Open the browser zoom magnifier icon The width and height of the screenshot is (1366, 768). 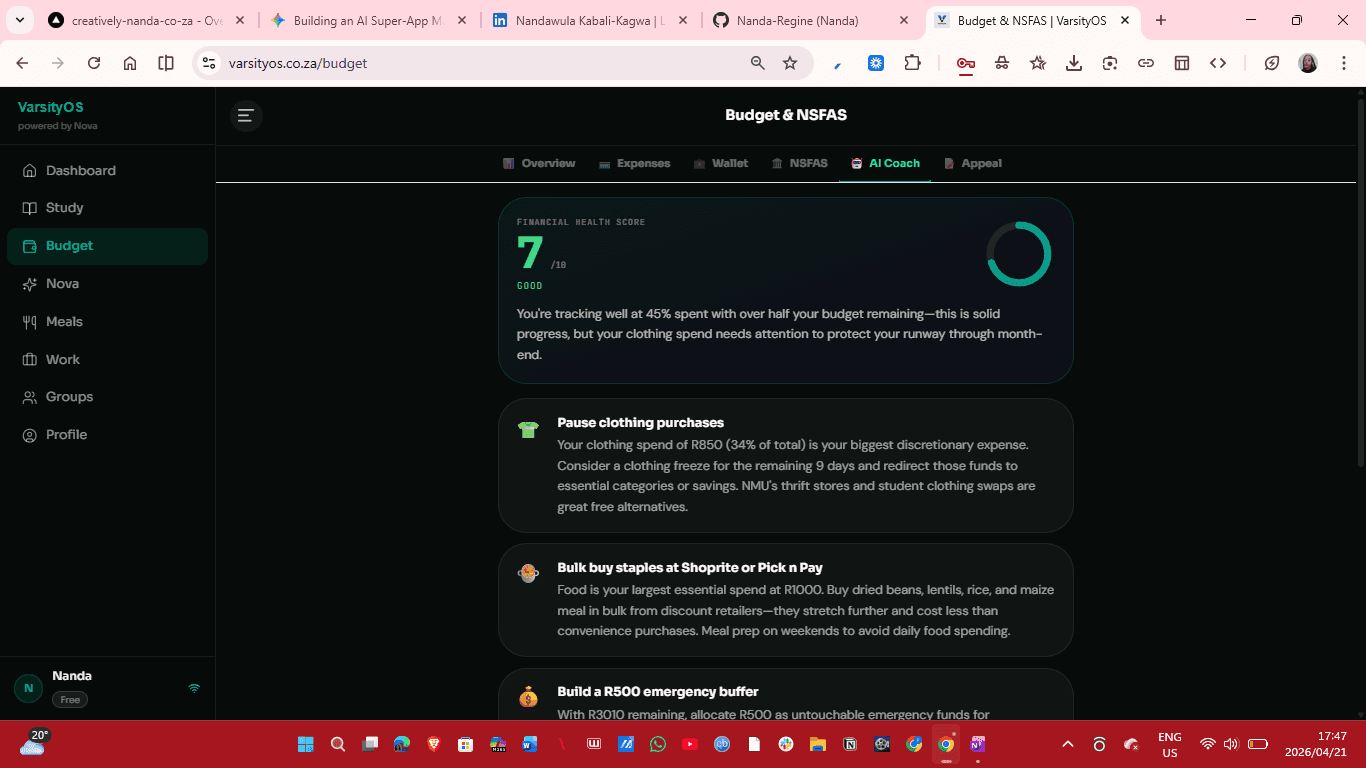(758, 63)
